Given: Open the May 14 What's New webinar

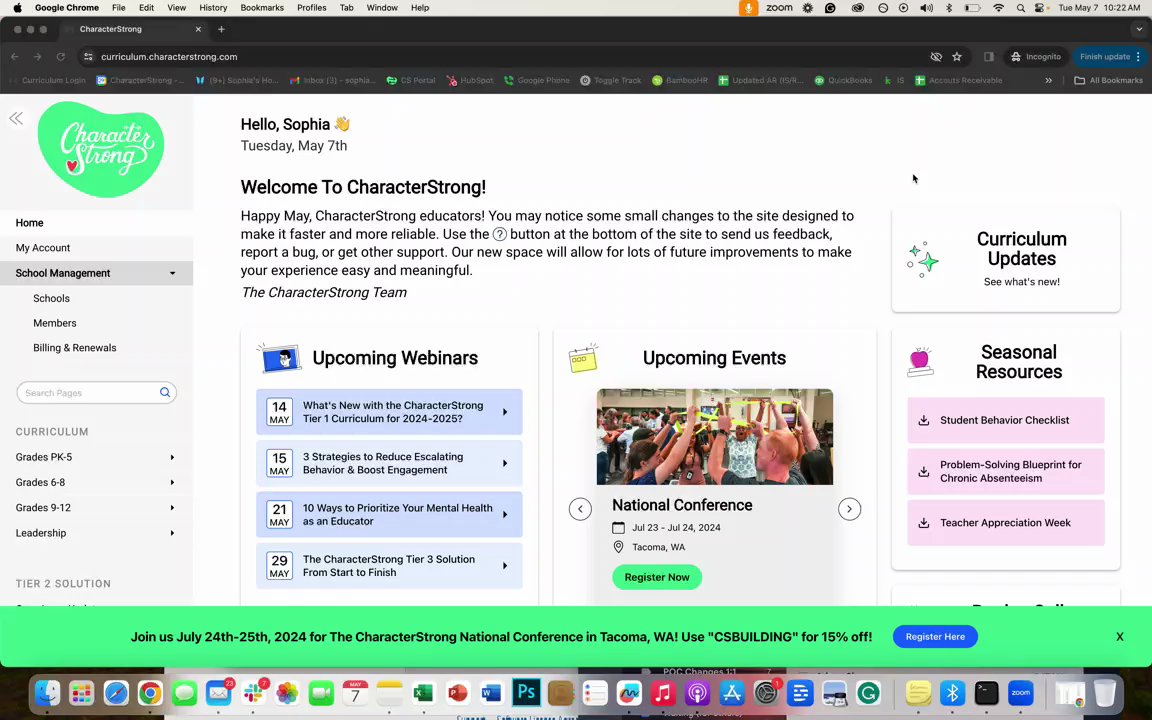Looking at the screenshot, I should tap(389, 412).
